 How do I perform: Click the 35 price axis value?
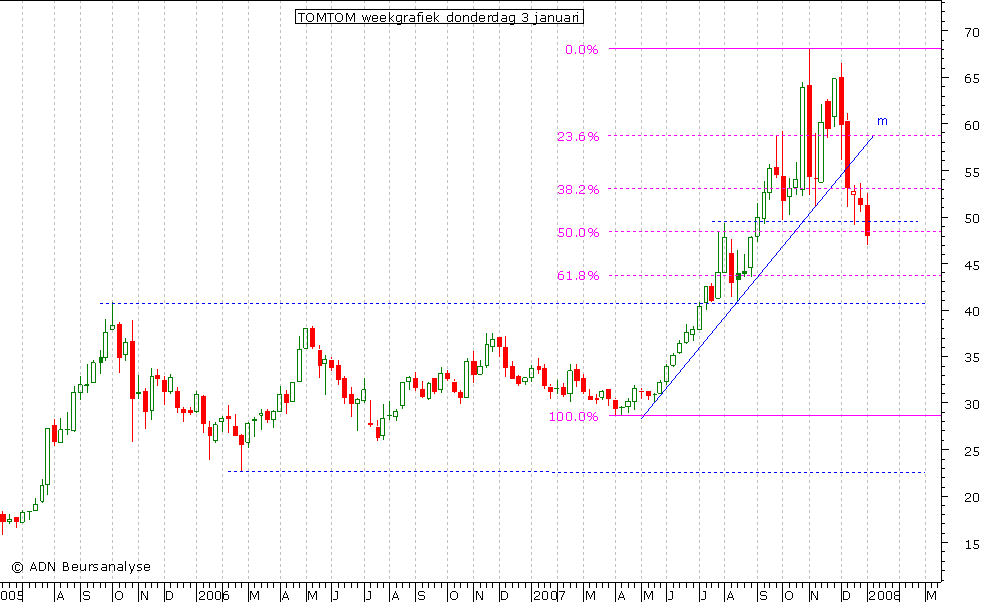[971, 358]
